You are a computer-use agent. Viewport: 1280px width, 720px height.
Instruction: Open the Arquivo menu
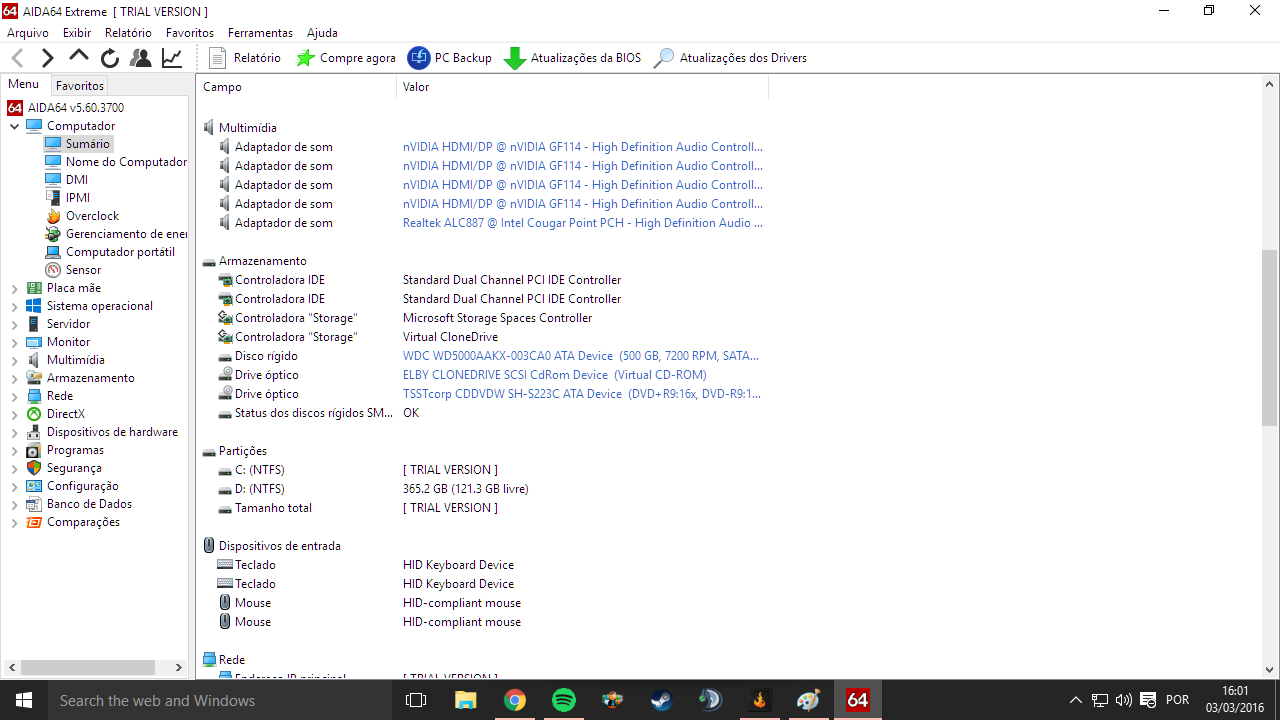(28, 33)
